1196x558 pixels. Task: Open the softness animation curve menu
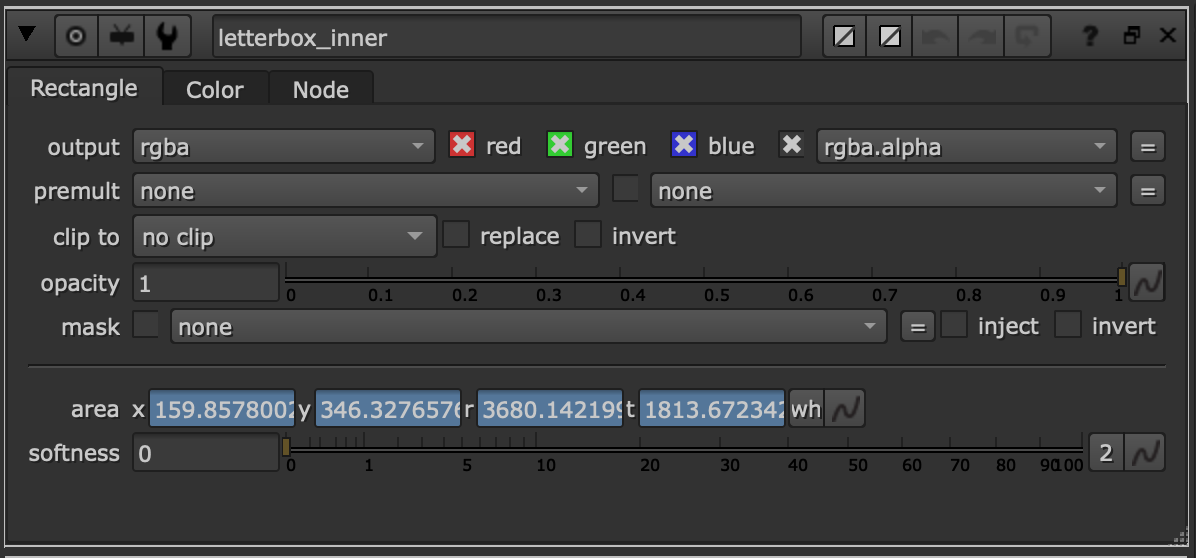tap(1145, 453)
